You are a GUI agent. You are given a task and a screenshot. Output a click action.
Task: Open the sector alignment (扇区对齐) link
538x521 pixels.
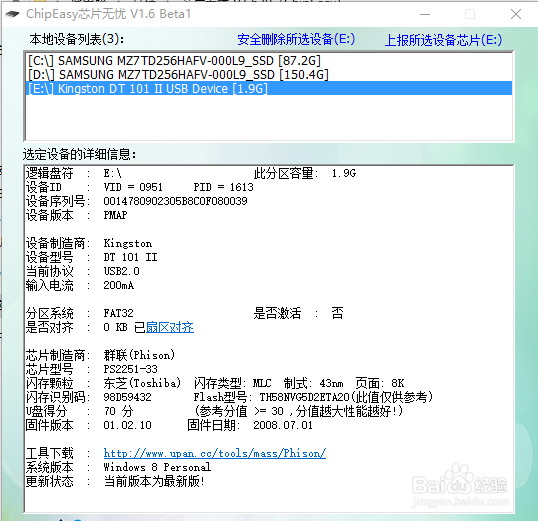point(170,327)
